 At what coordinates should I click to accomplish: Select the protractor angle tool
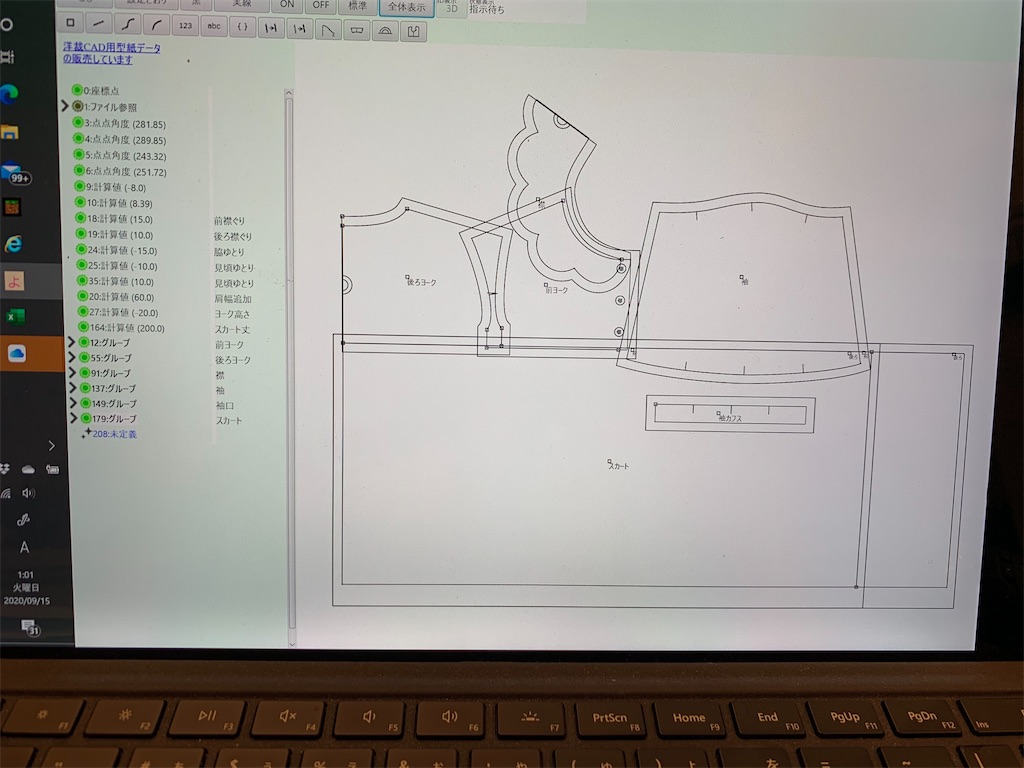click(x=385, y=31)
